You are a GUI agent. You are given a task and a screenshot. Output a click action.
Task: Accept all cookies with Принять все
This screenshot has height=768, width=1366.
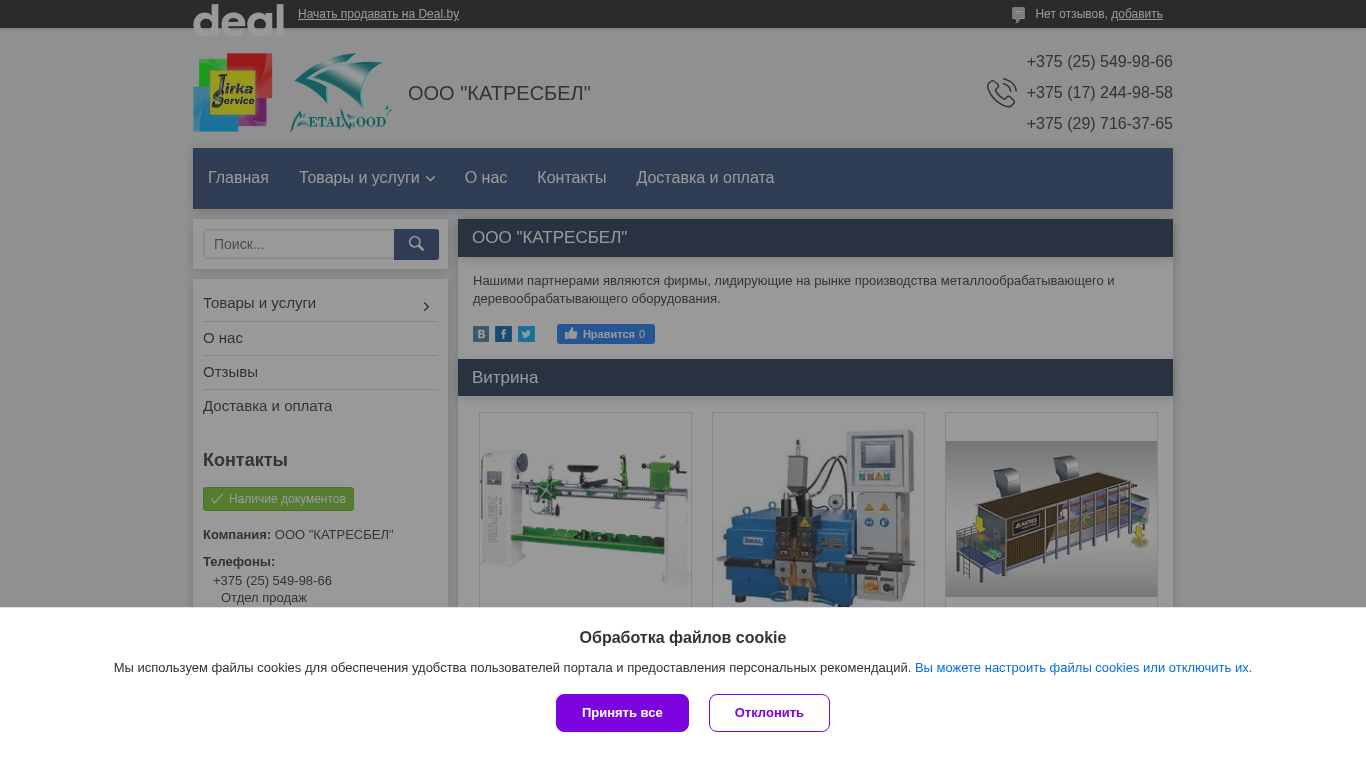click(x=622, y=713)
